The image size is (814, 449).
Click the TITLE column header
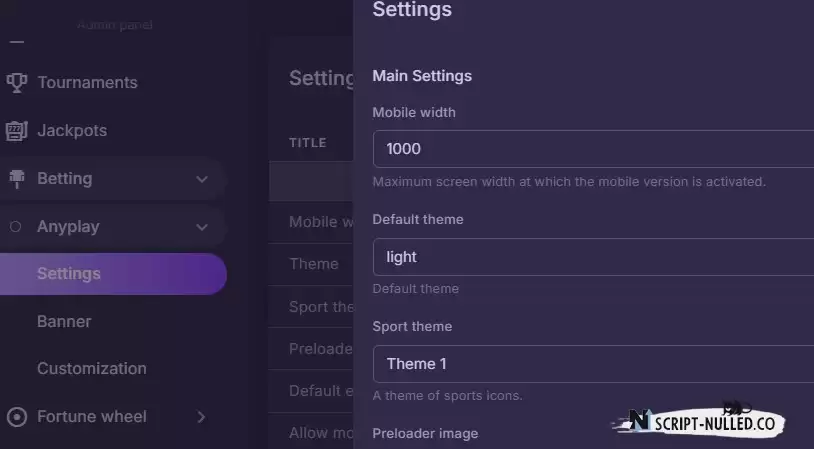click(308, 143)
